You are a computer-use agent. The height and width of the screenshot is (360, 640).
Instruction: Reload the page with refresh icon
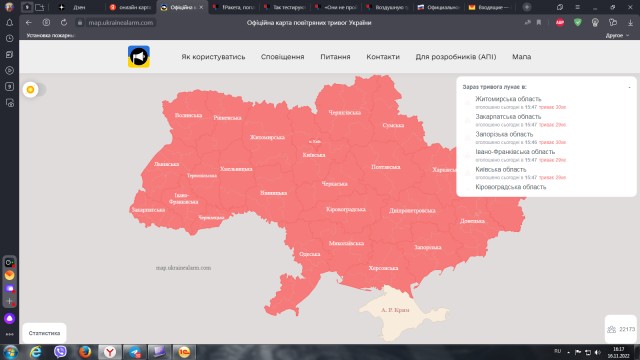pos(64,23)
